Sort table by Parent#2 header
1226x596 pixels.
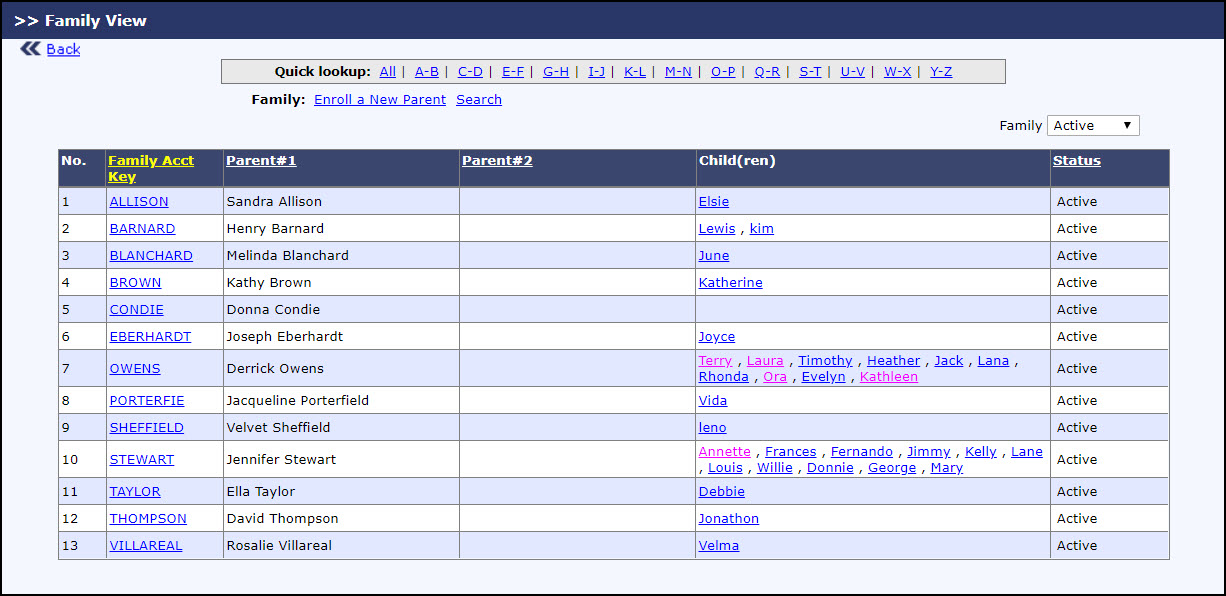[x=497, y=161]
